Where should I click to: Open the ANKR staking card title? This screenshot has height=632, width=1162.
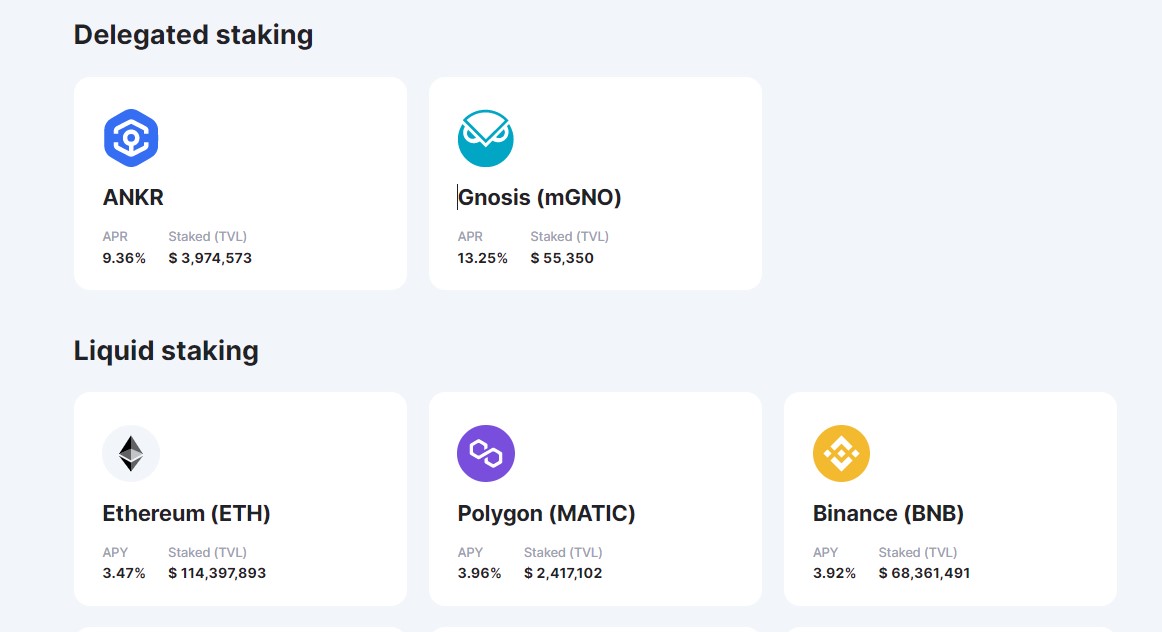click(x=133, y=197)
